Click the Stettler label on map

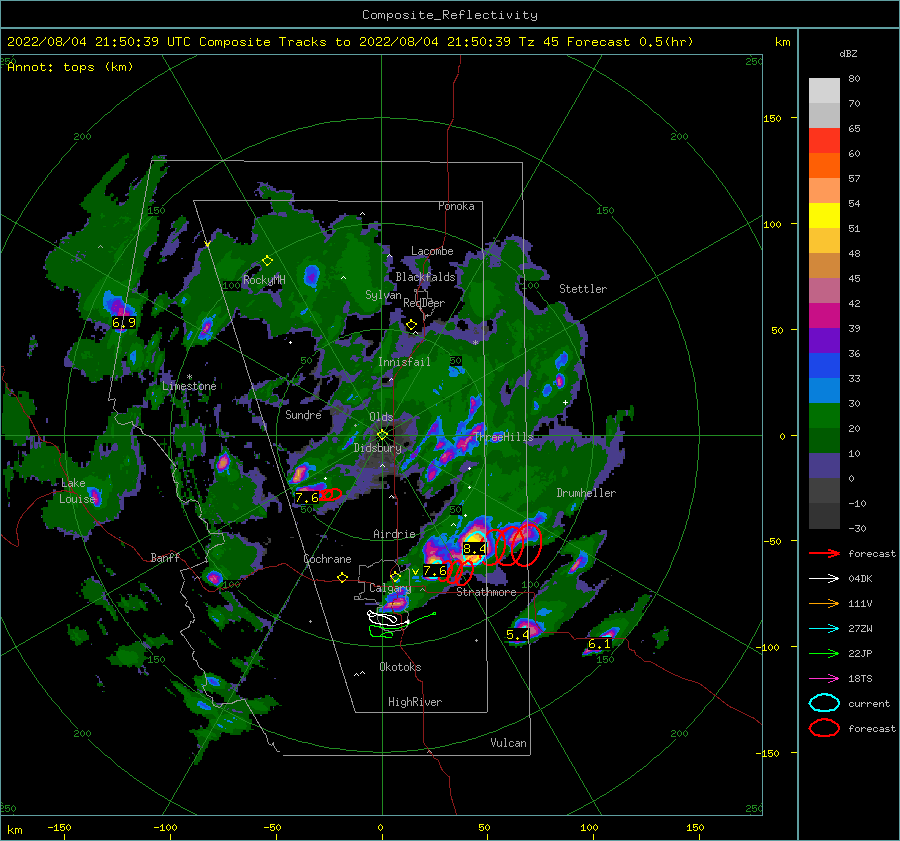(583, 289)
